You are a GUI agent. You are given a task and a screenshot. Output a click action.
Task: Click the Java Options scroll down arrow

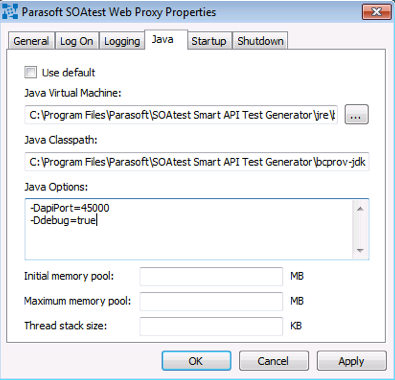click(360, 250)
